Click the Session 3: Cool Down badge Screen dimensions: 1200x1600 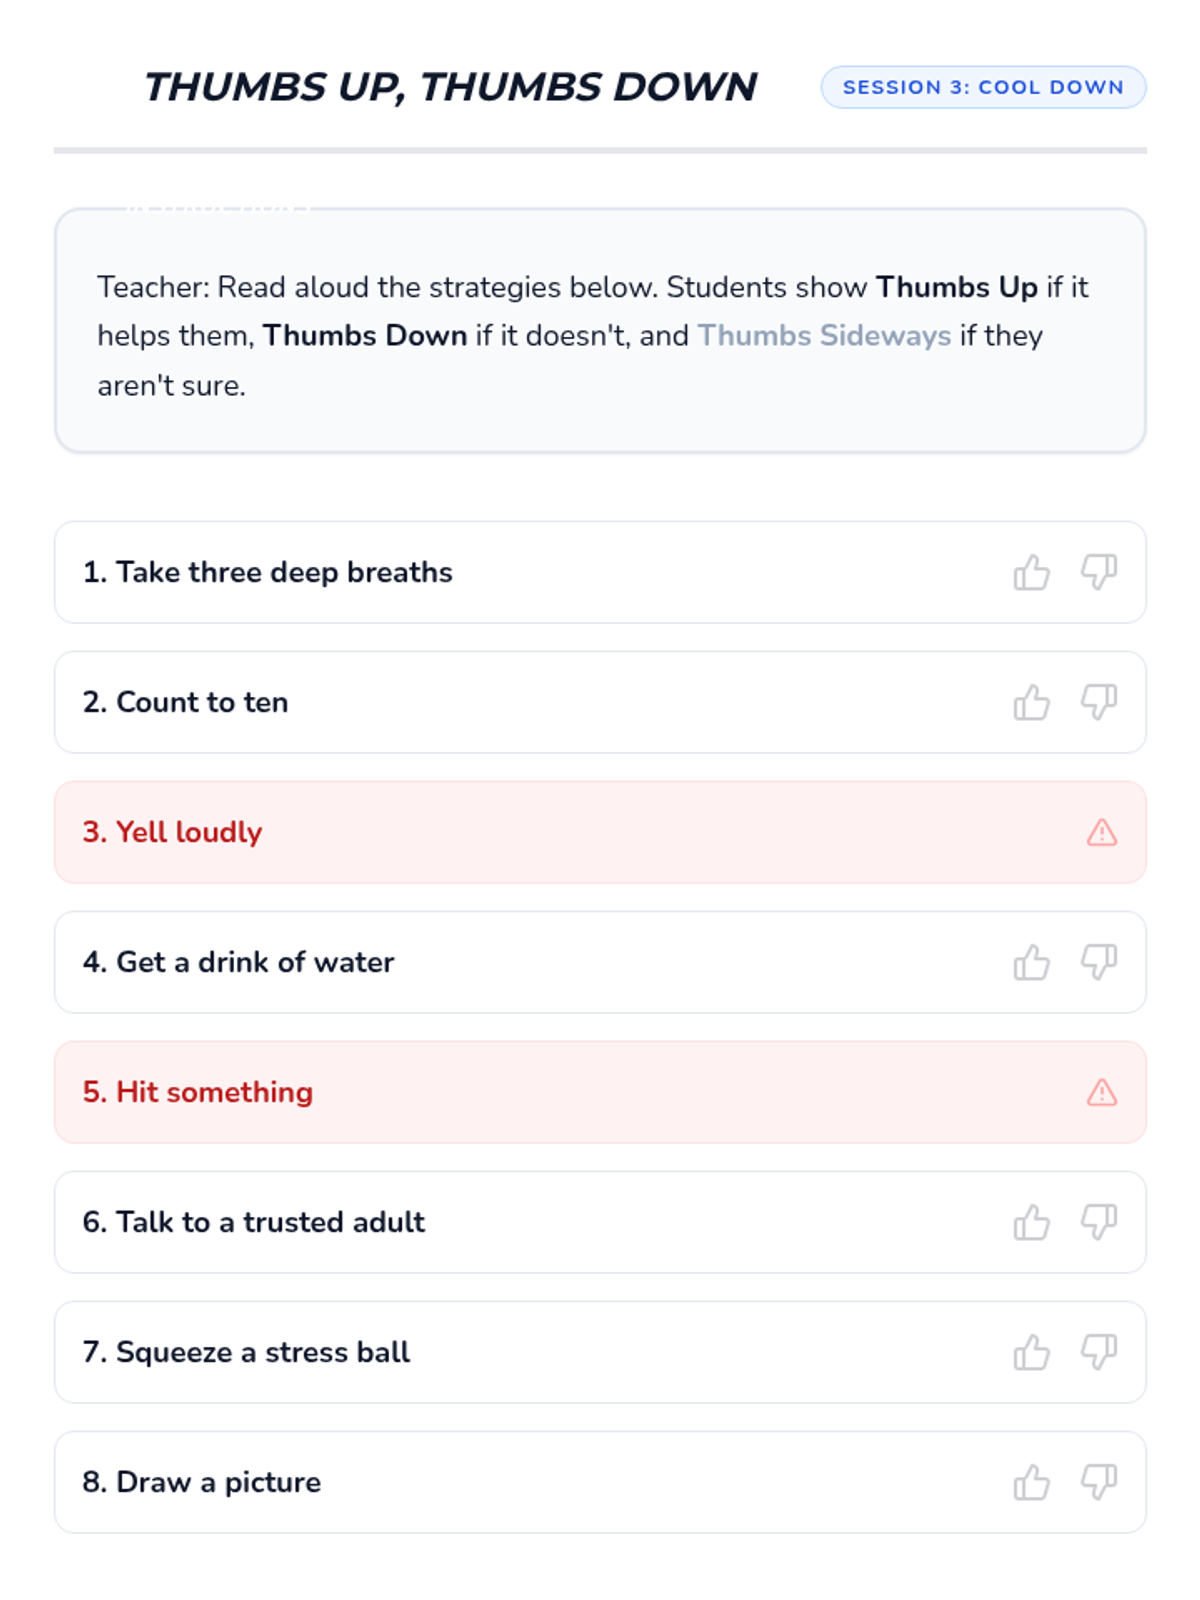coord(983,87)
